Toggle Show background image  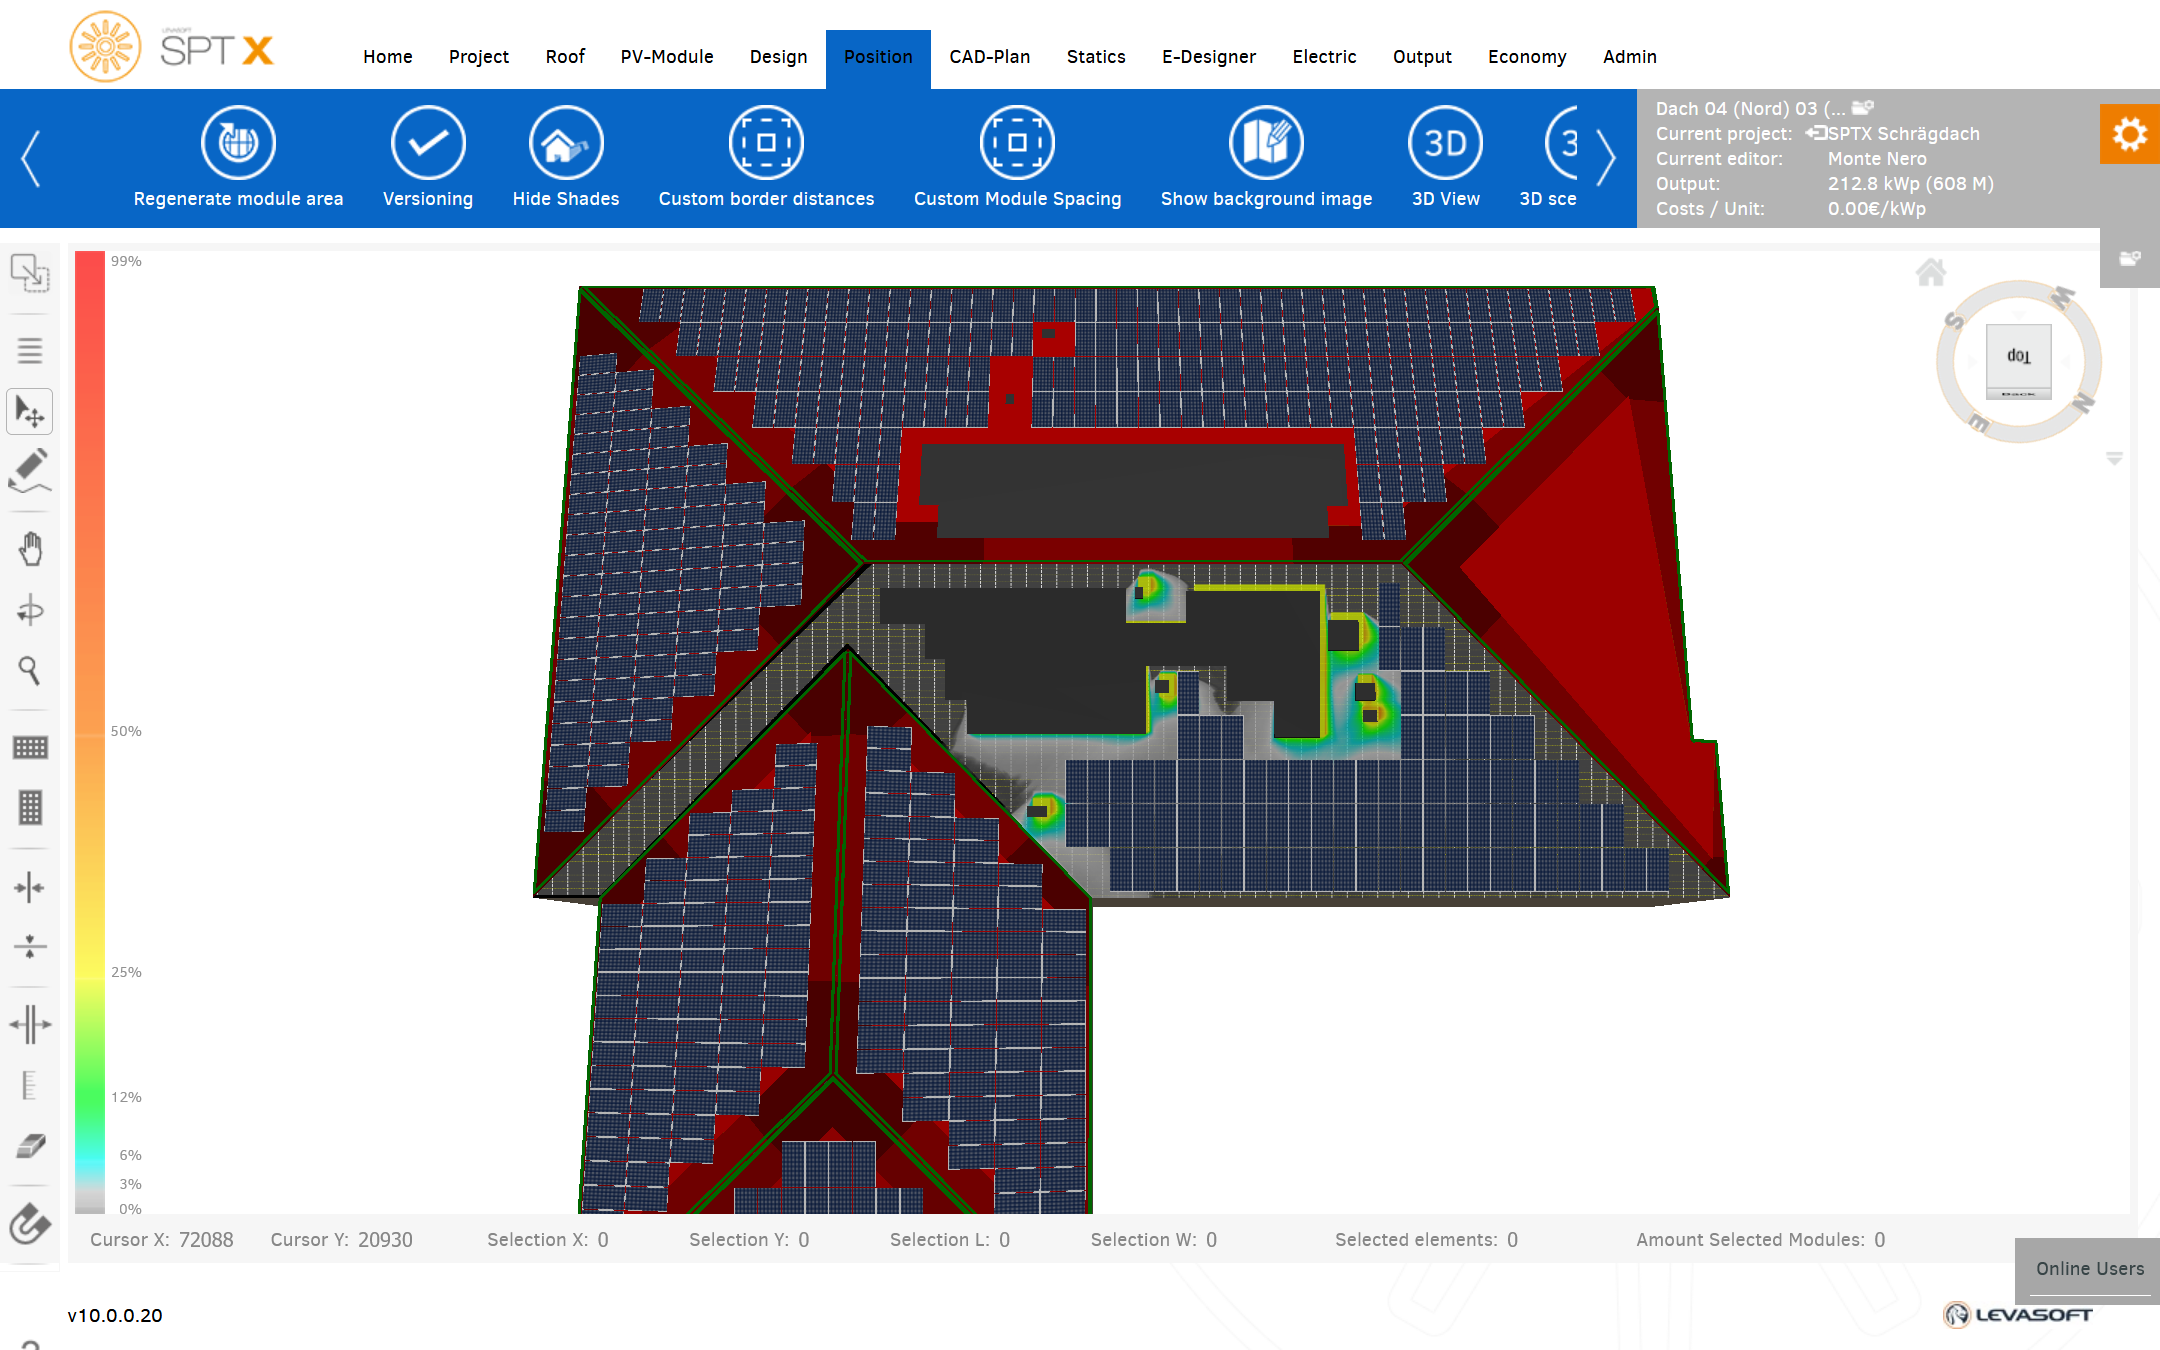pos(1266,143)
